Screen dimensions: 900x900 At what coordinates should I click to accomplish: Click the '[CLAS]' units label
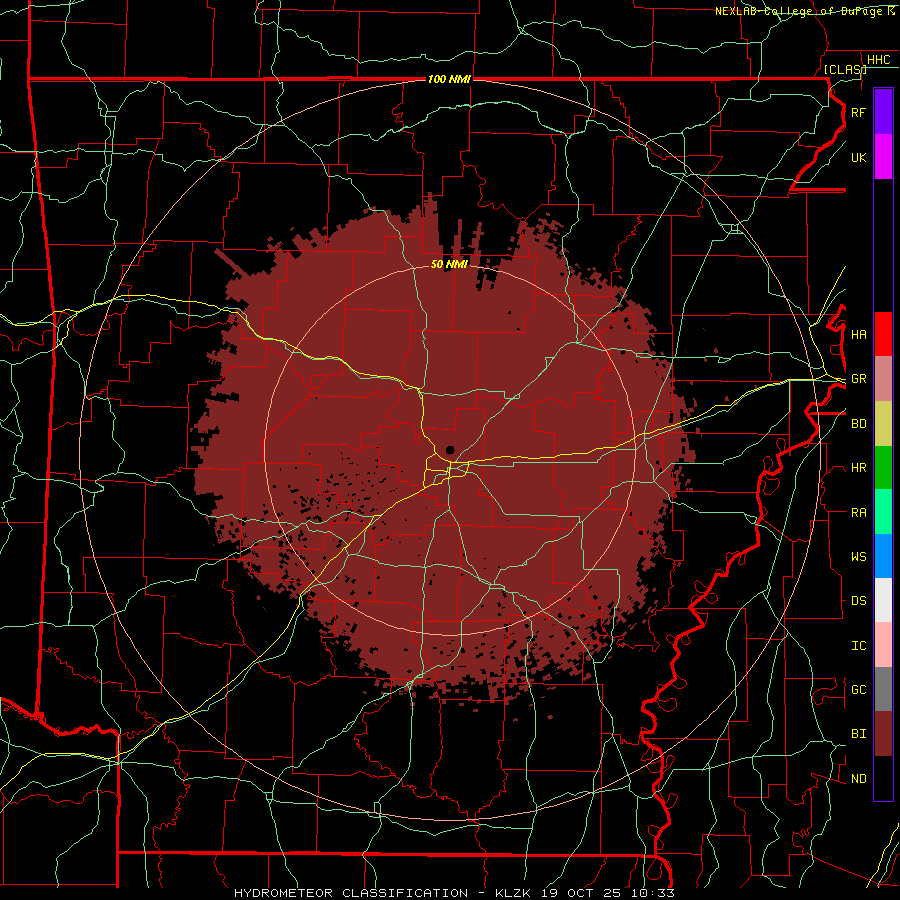(844, 69)
